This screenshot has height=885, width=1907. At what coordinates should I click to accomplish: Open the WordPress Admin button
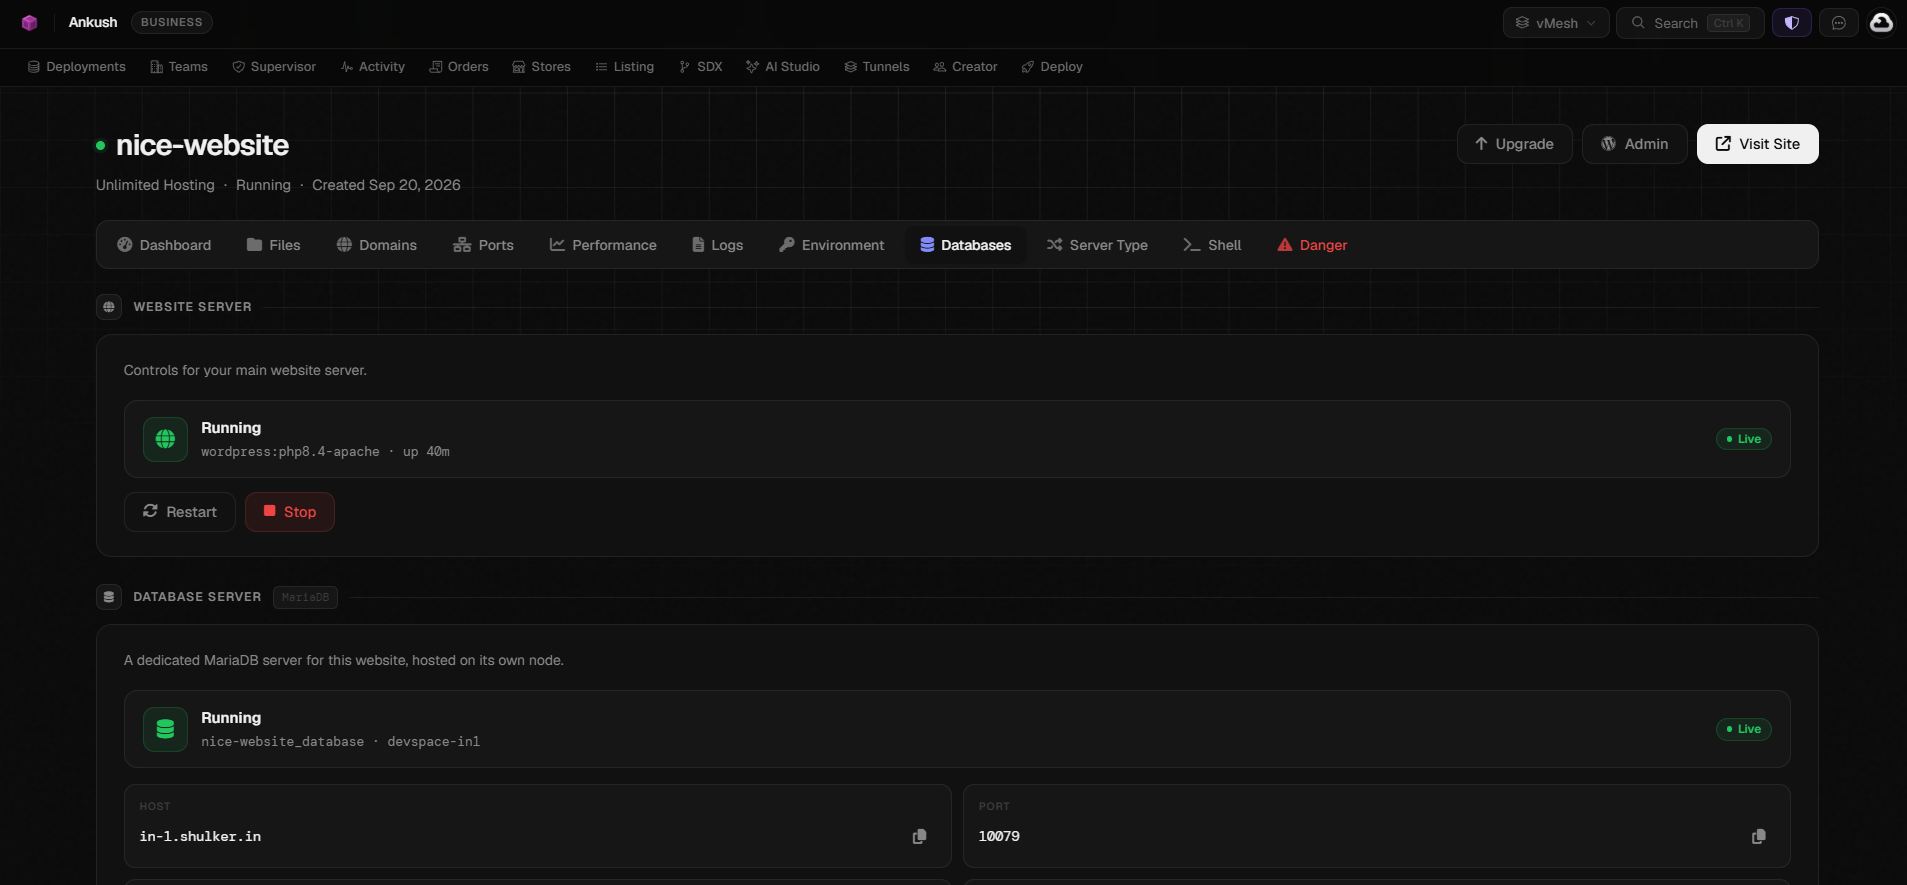click(x=1634, y=144)
